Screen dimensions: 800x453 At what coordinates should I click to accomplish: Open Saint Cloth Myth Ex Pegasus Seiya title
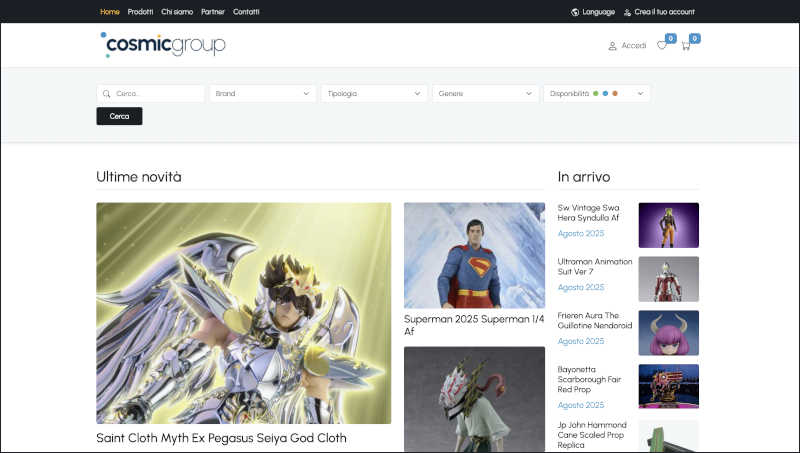[x=221, y=438]
